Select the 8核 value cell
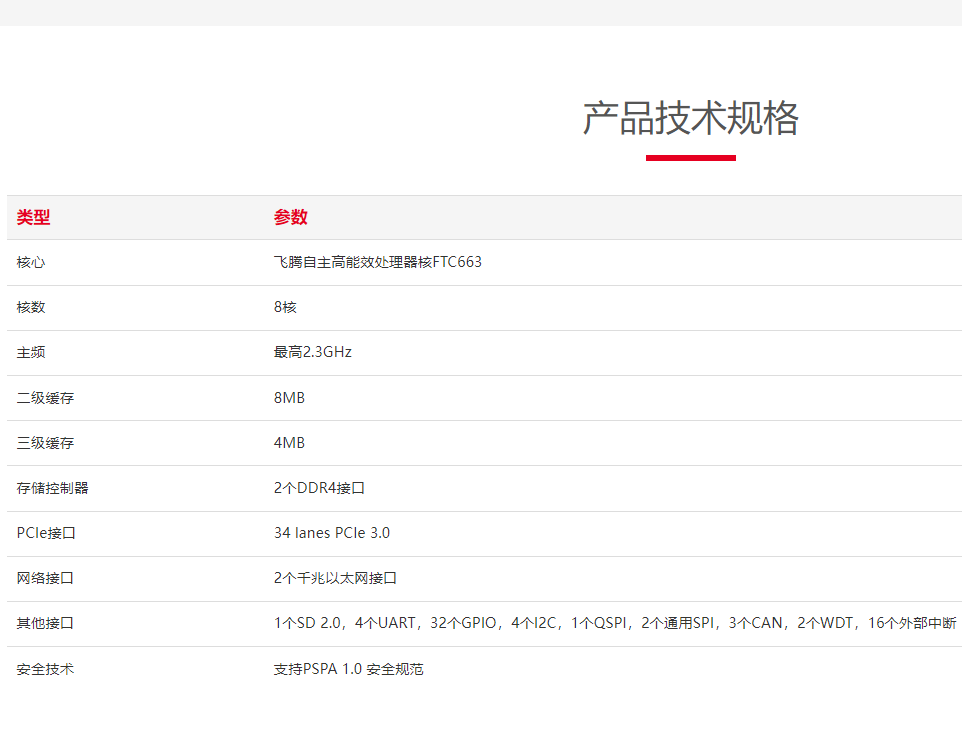This screenshot has width=962, height=750. click(x=285, y=307)
